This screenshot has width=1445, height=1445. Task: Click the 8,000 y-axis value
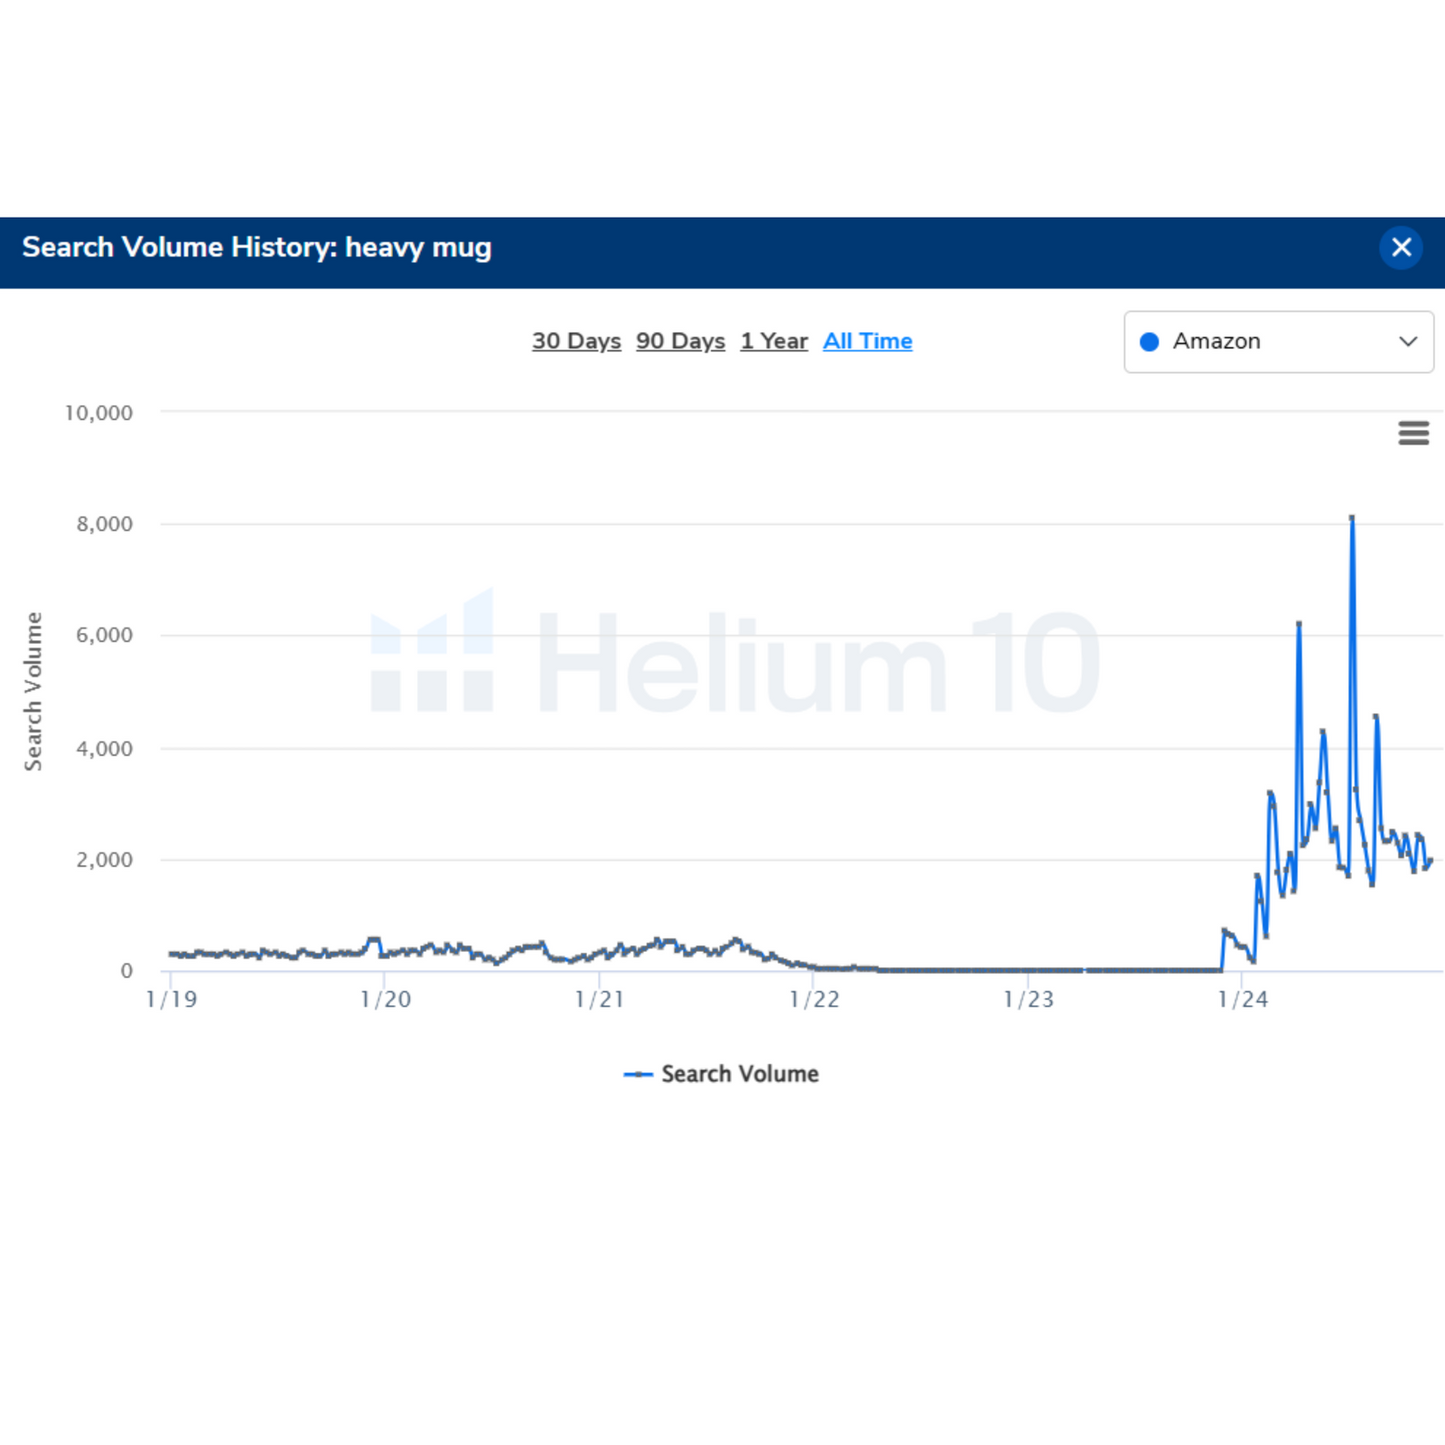point(104,524)
